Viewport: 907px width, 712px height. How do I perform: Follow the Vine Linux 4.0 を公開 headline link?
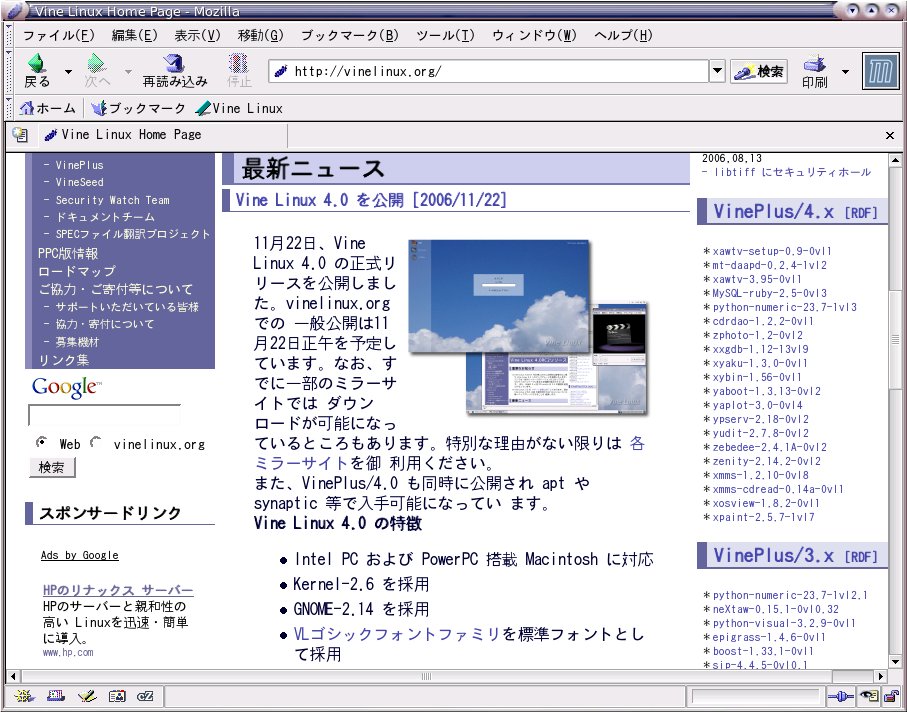[371, 200]
